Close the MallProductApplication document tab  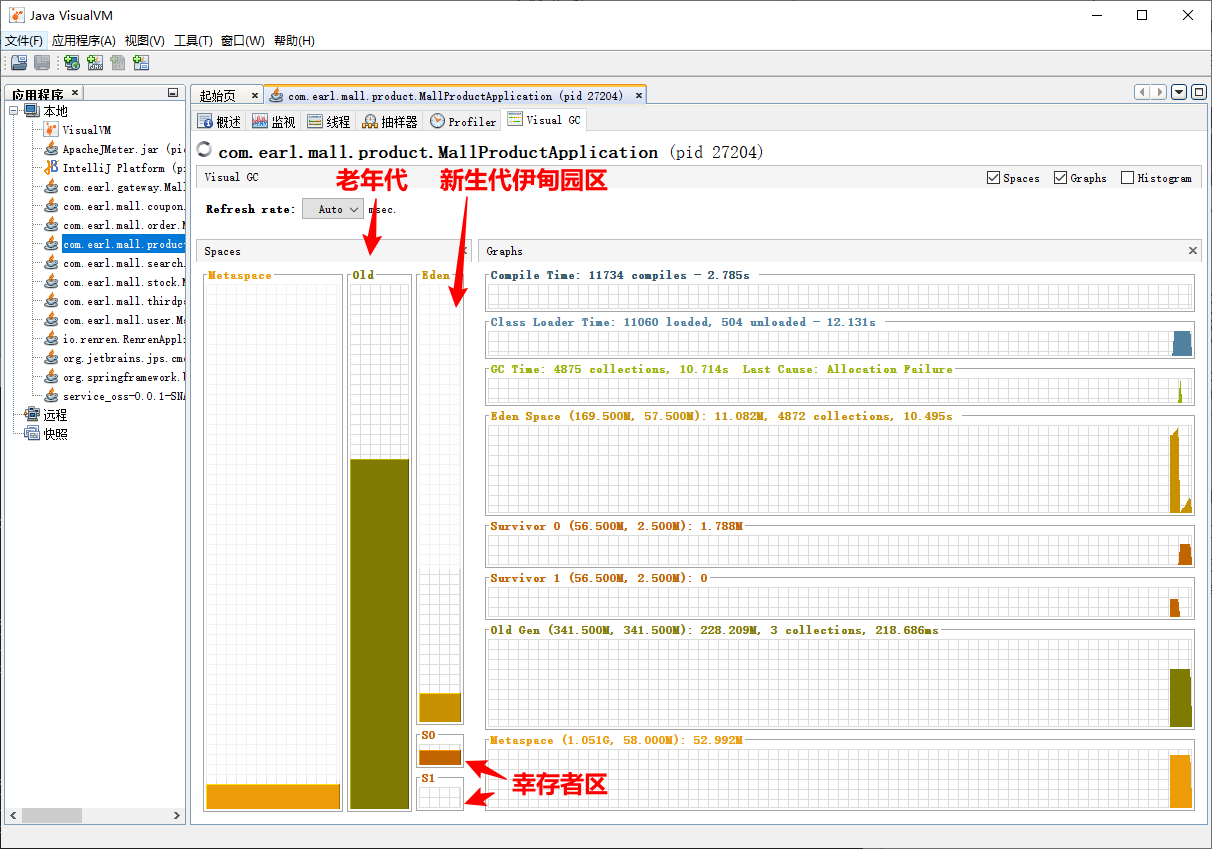pos(639,96)
